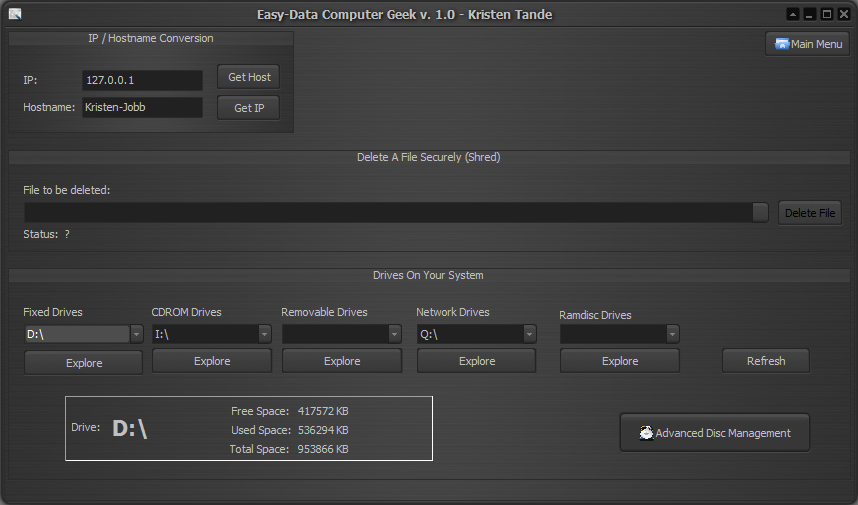Image resolution: width=858 pixels, height=505 pixels.
Task: Click the Delete File button
Action: click(x=809, y=213)
